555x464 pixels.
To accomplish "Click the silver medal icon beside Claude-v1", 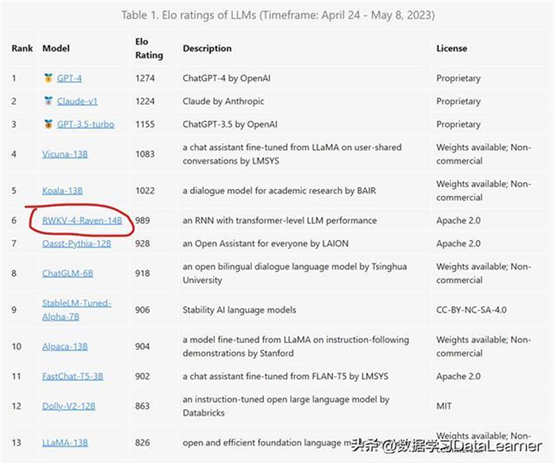I will 48,101.
